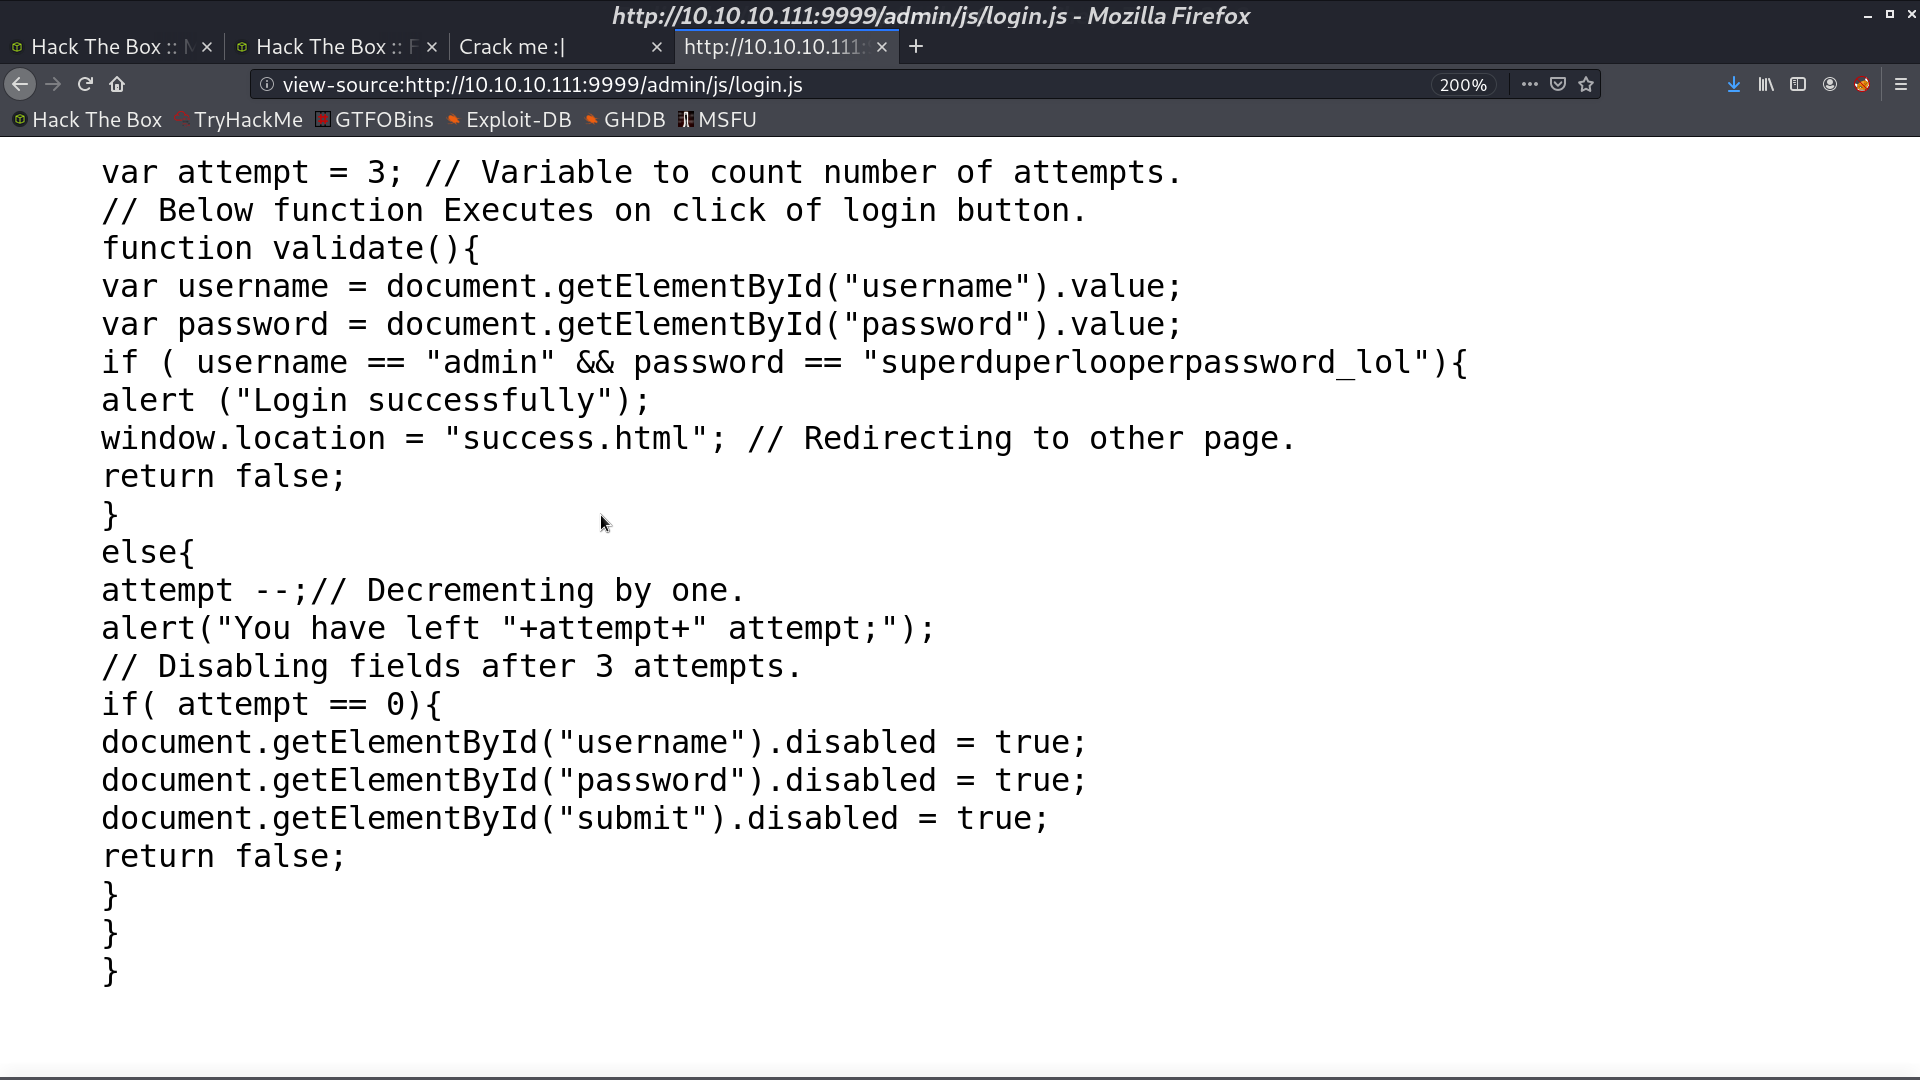This screenshot has width=1920, height=1080.
Task: Close the Crack me tab
Action: coord(657,47)
